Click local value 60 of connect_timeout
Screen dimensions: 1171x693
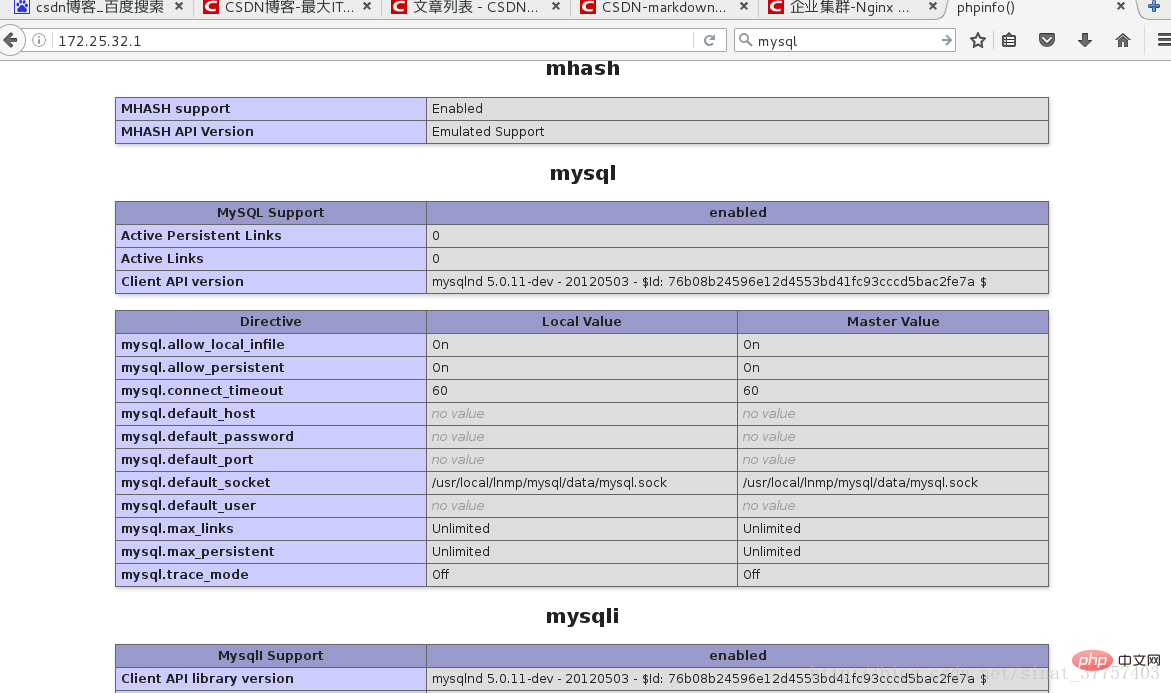point(440,391)
